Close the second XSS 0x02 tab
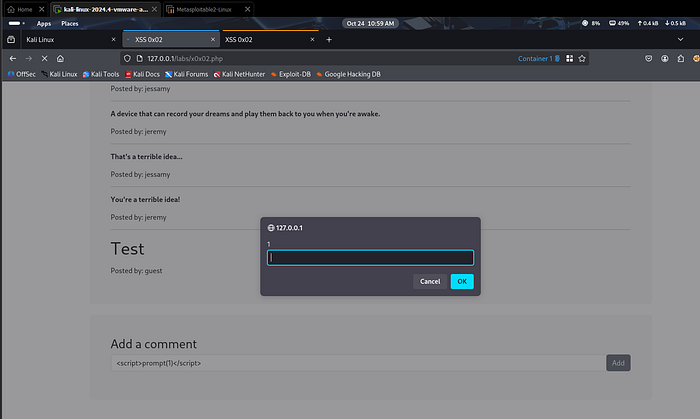This screenshot has width=700, height=419. coord(312,40)
